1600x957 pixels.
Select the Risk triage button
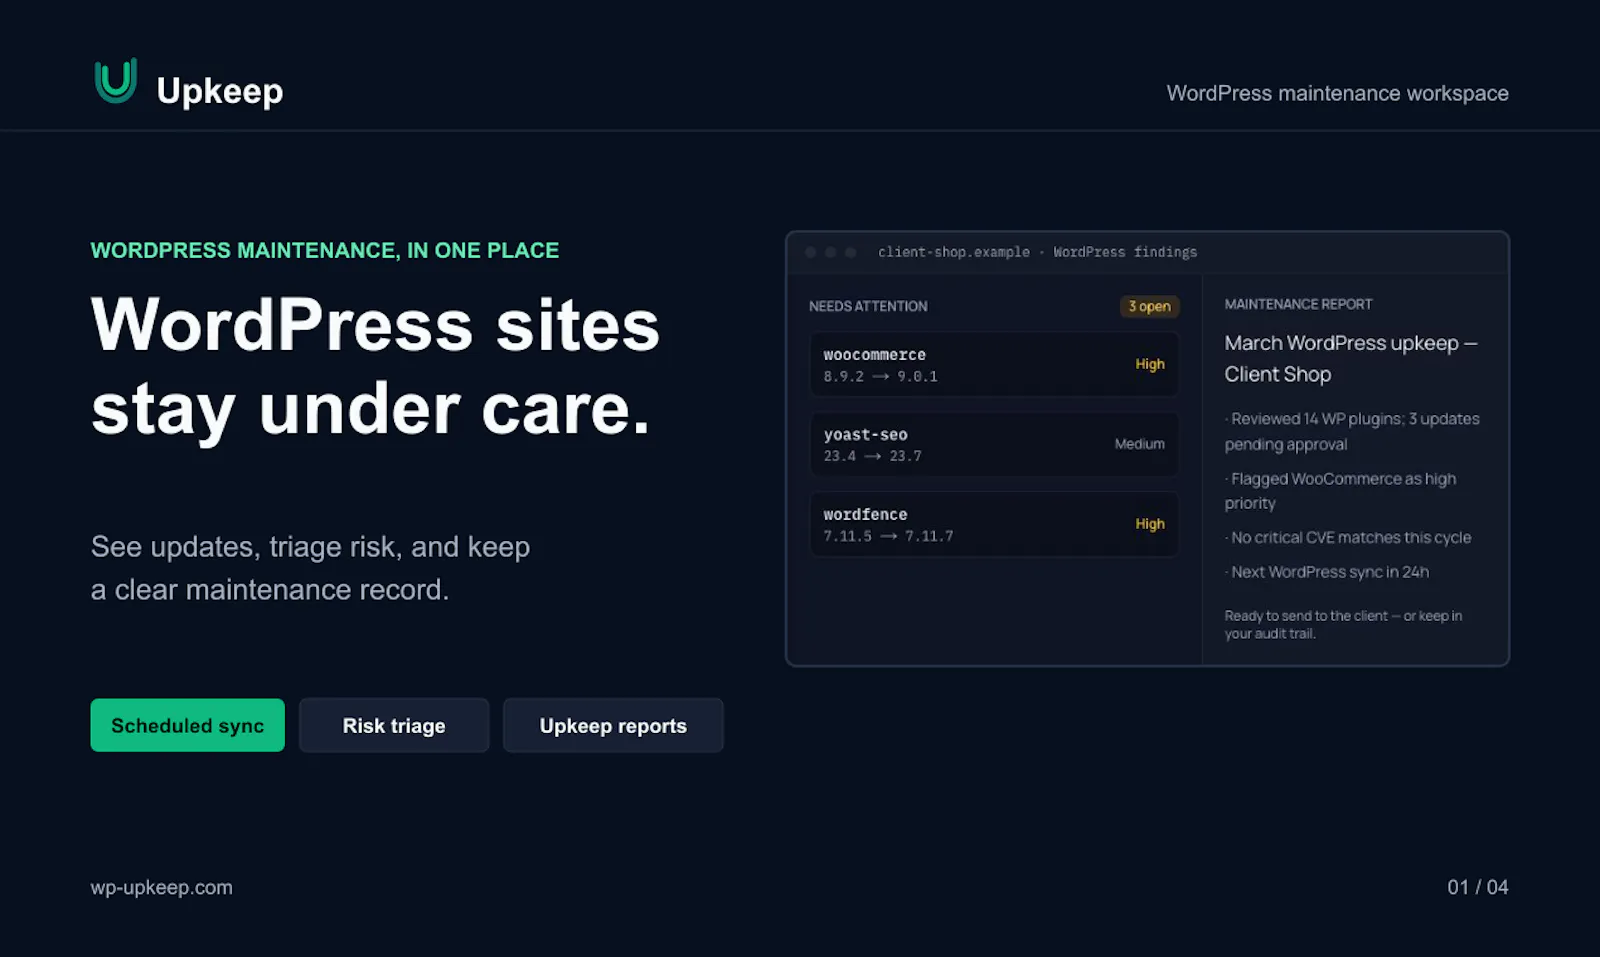[x=394, y=725]
